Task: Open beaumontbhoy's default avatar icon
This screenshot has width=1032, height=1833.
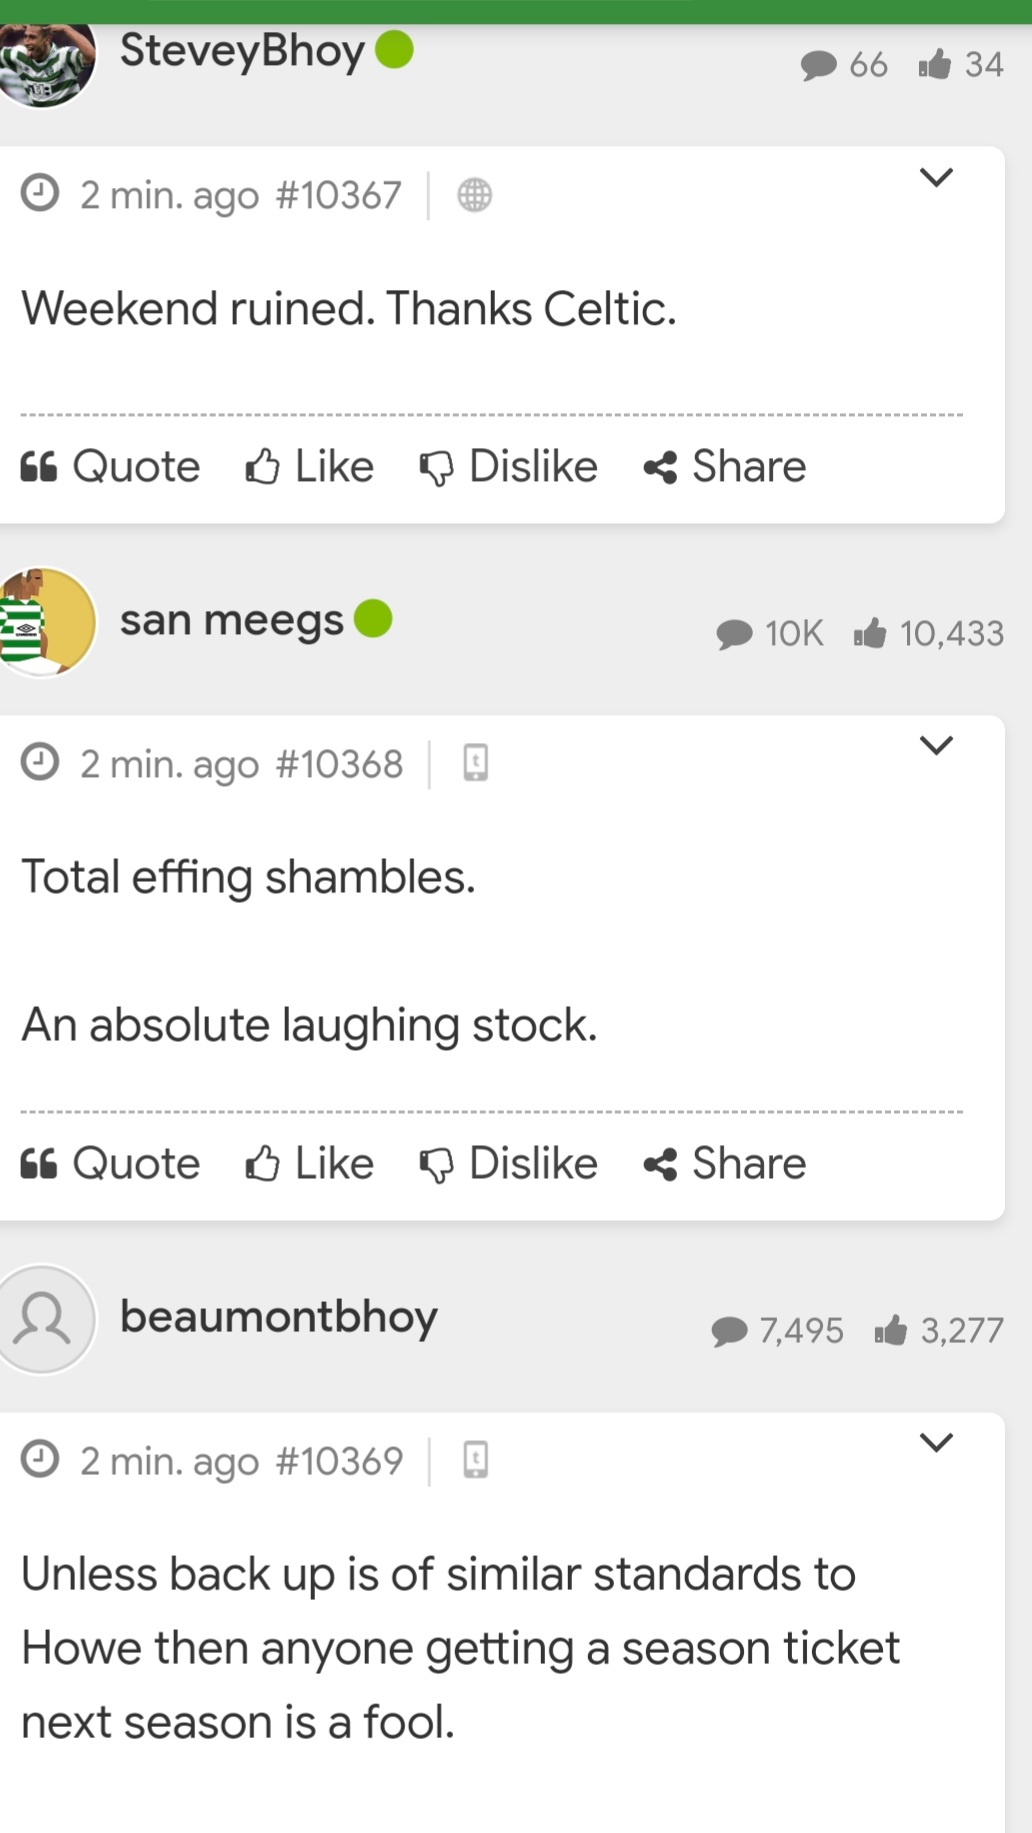Action: [44, 1318]
